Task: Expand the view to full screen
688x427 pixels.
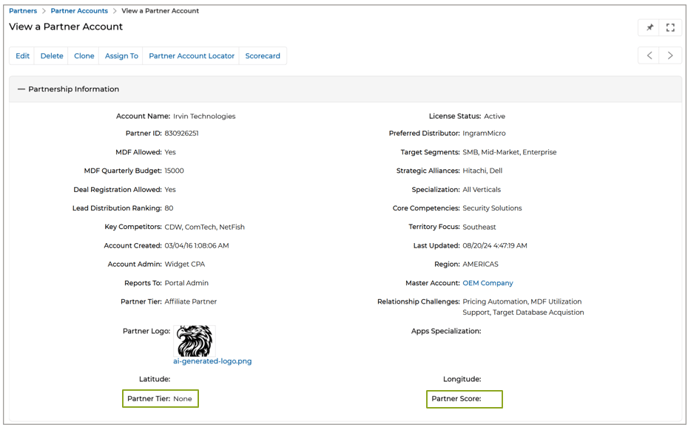Action: pyautogui.click(x=670, y=27)
